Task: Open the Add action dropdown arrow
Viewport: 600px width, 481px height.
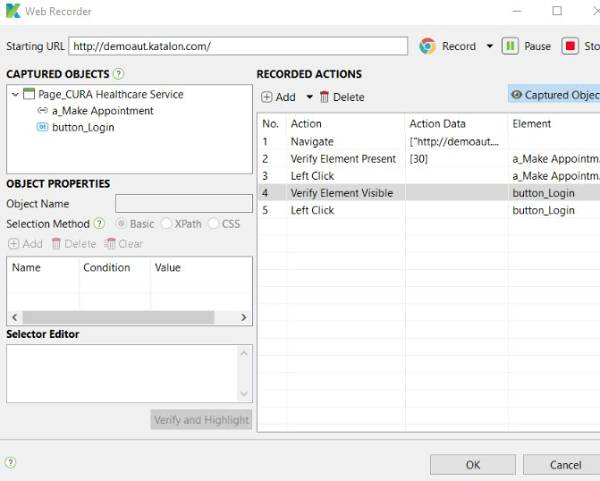Action: click(x=310, y=97)
